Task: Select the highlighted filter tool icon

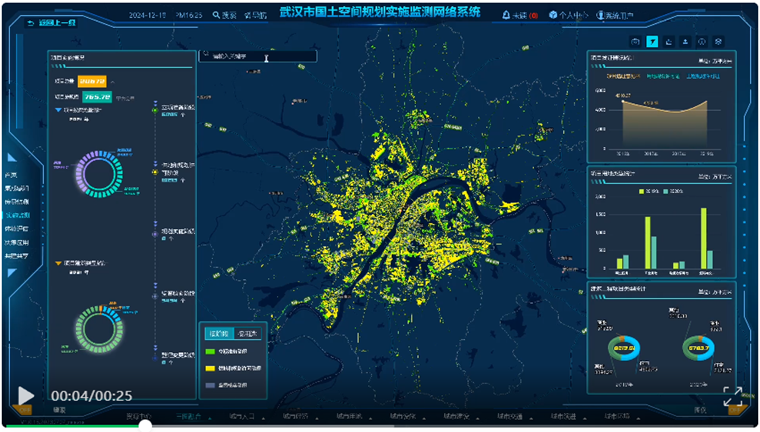Action: point(652,42)
